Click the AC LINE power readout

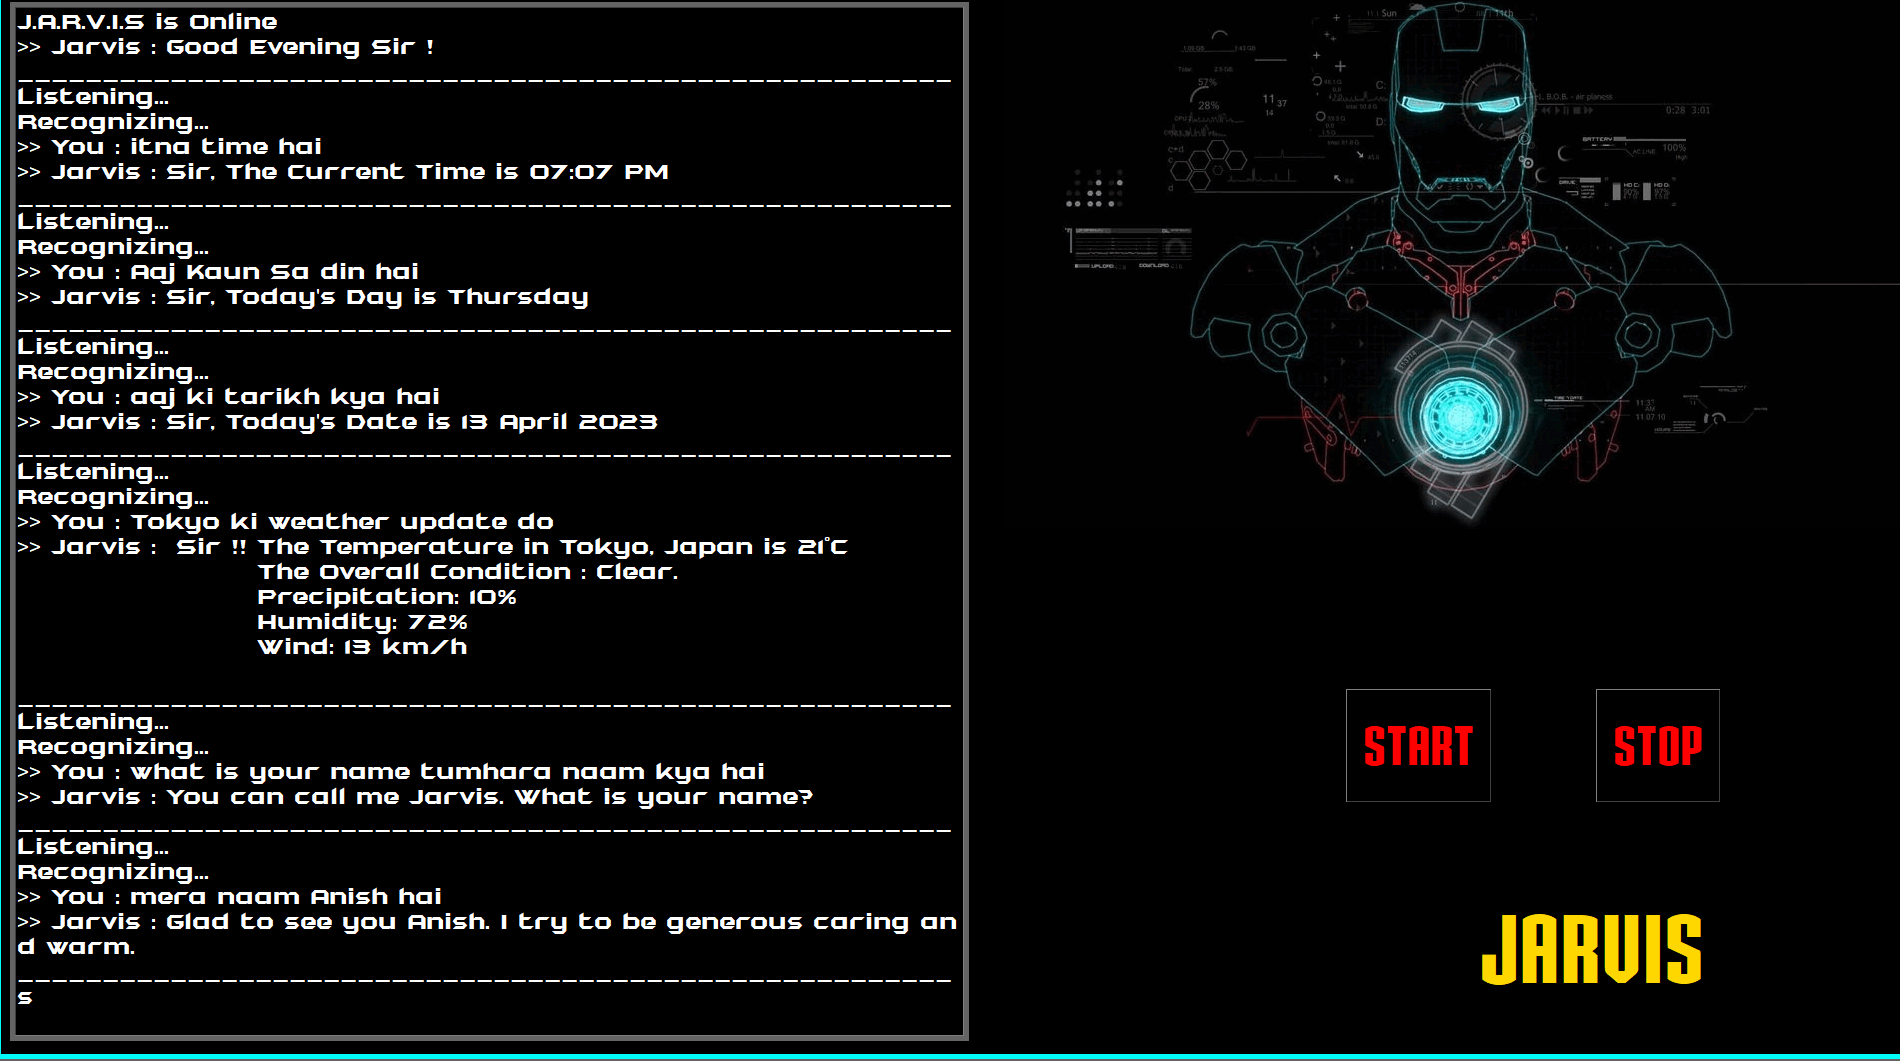click(1644, 152)
